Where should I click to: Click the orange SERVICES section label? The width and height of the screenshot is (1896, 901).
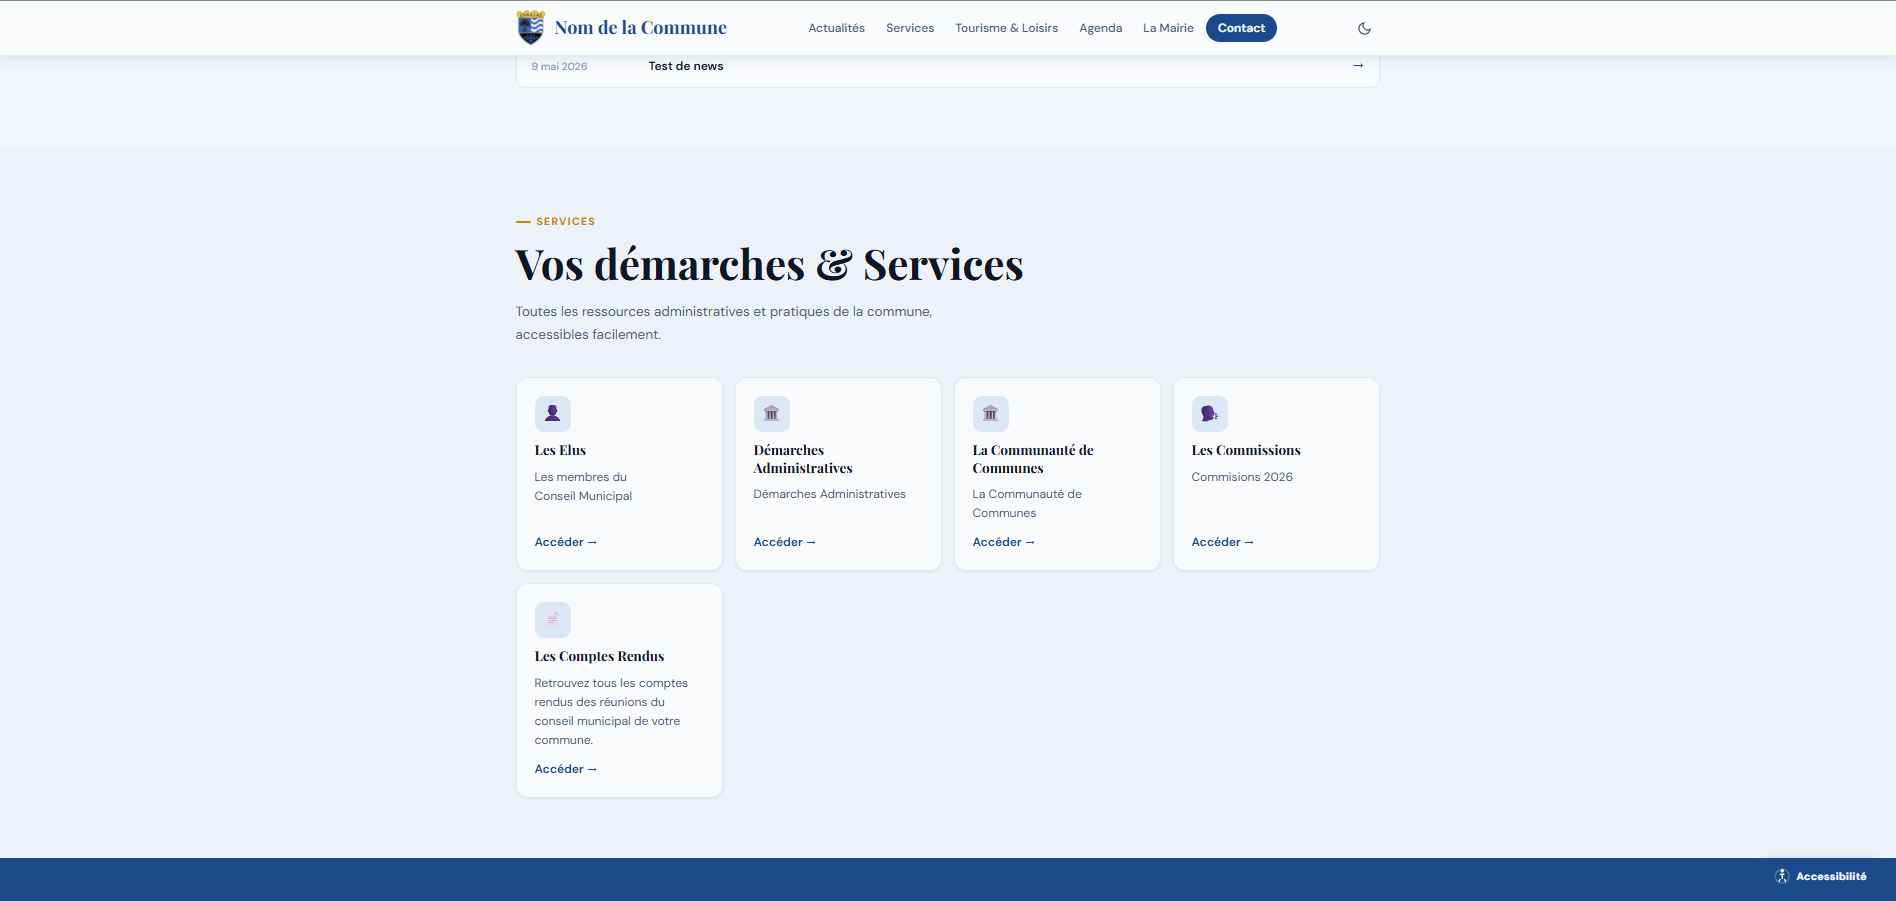coord(565,221)
